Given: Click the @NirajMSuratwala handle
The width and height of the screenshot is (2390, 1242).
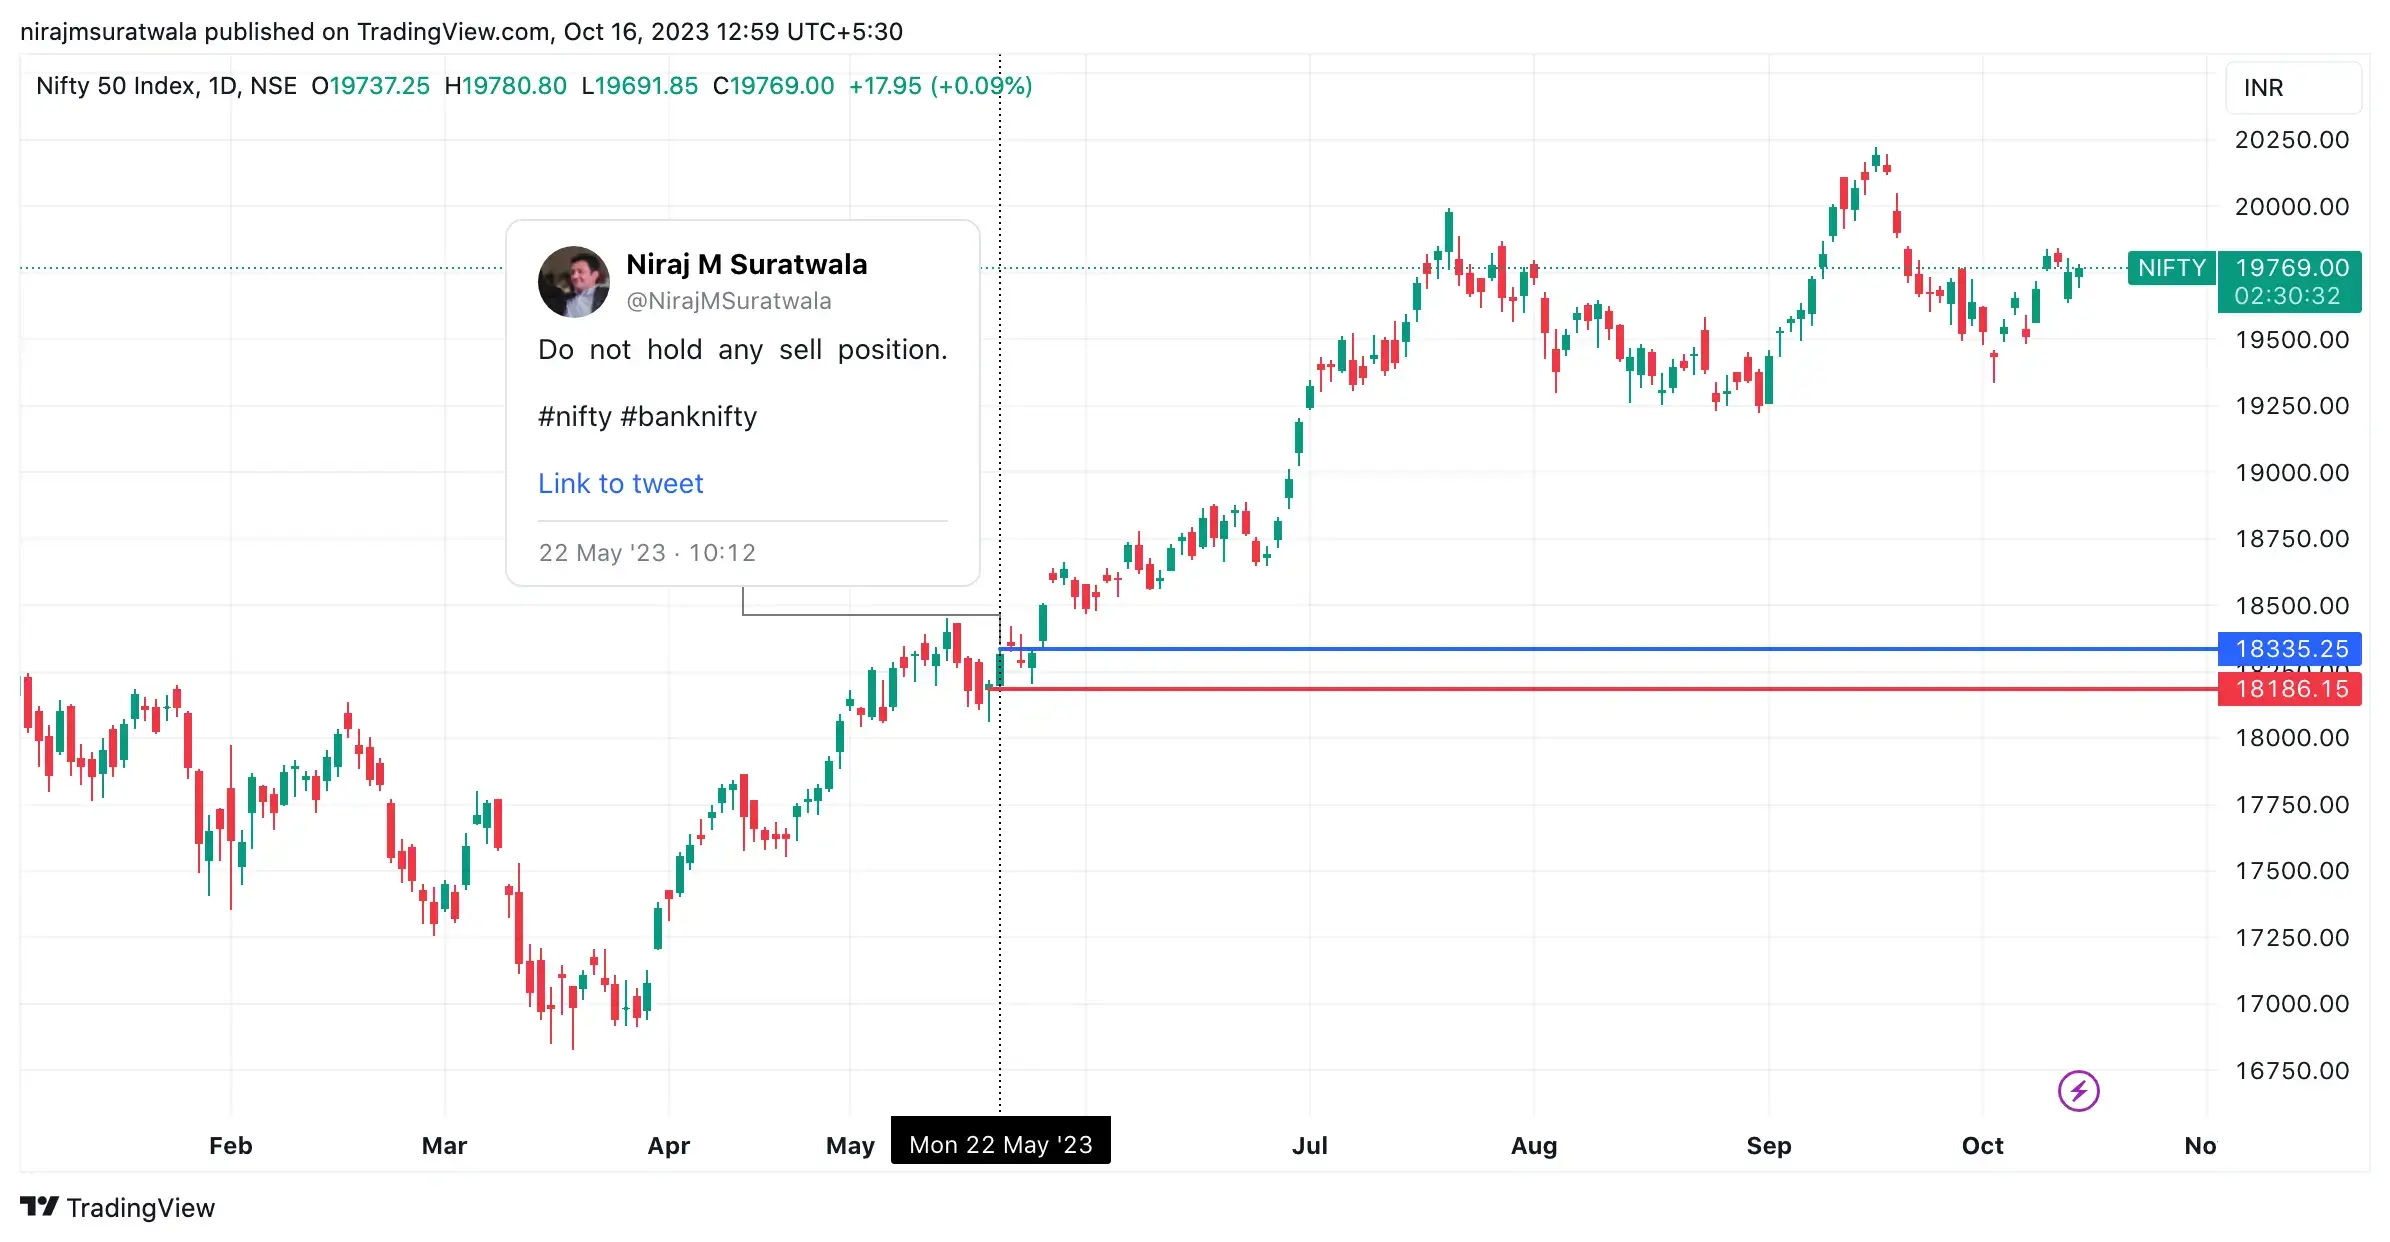Looking at the screenshot, I should coord(729,300).
